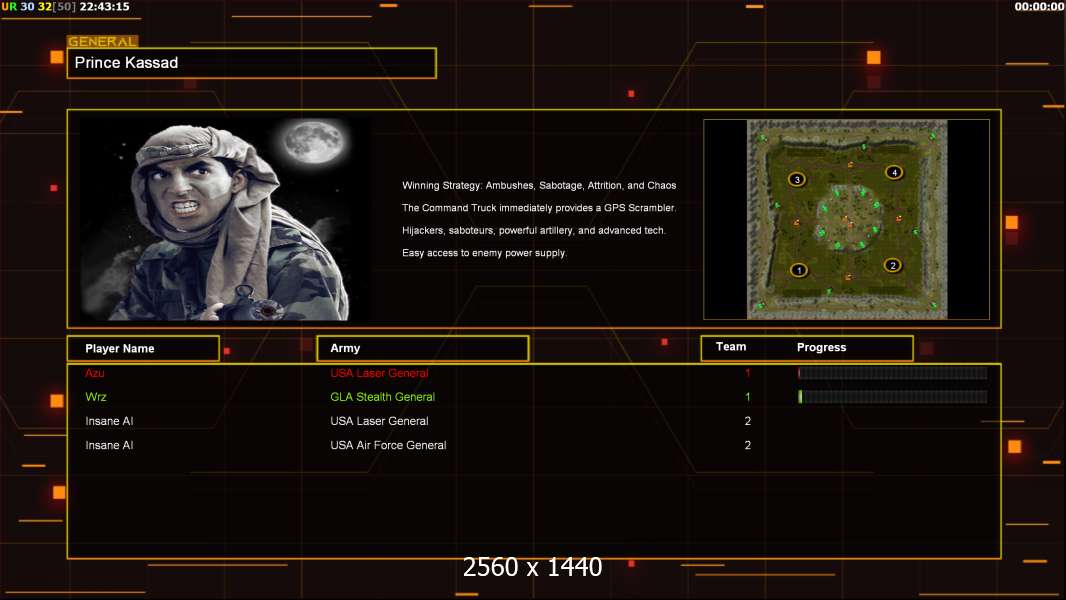
Task: Click start position marker 1 on the map
Action: click(799, 270)
